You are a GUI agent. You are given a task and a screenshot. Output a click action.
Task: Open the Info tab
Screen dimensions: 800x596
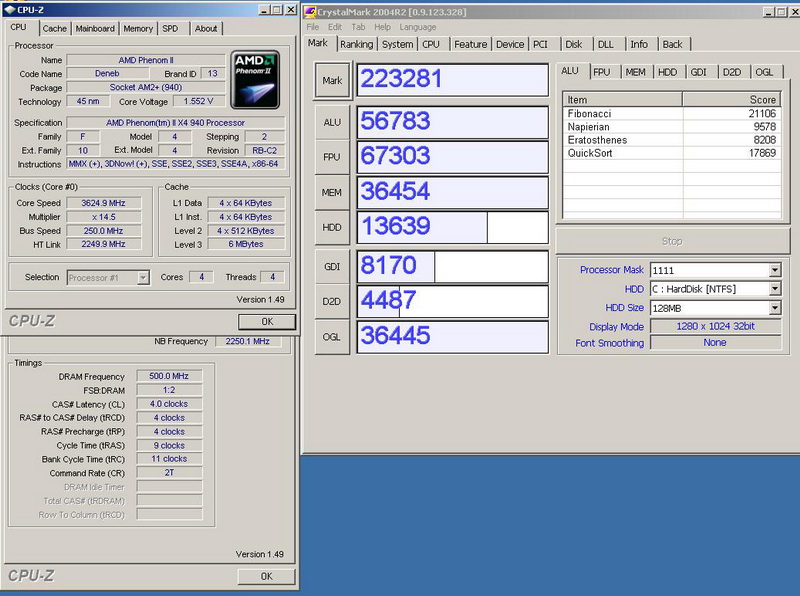coord(639,44)
